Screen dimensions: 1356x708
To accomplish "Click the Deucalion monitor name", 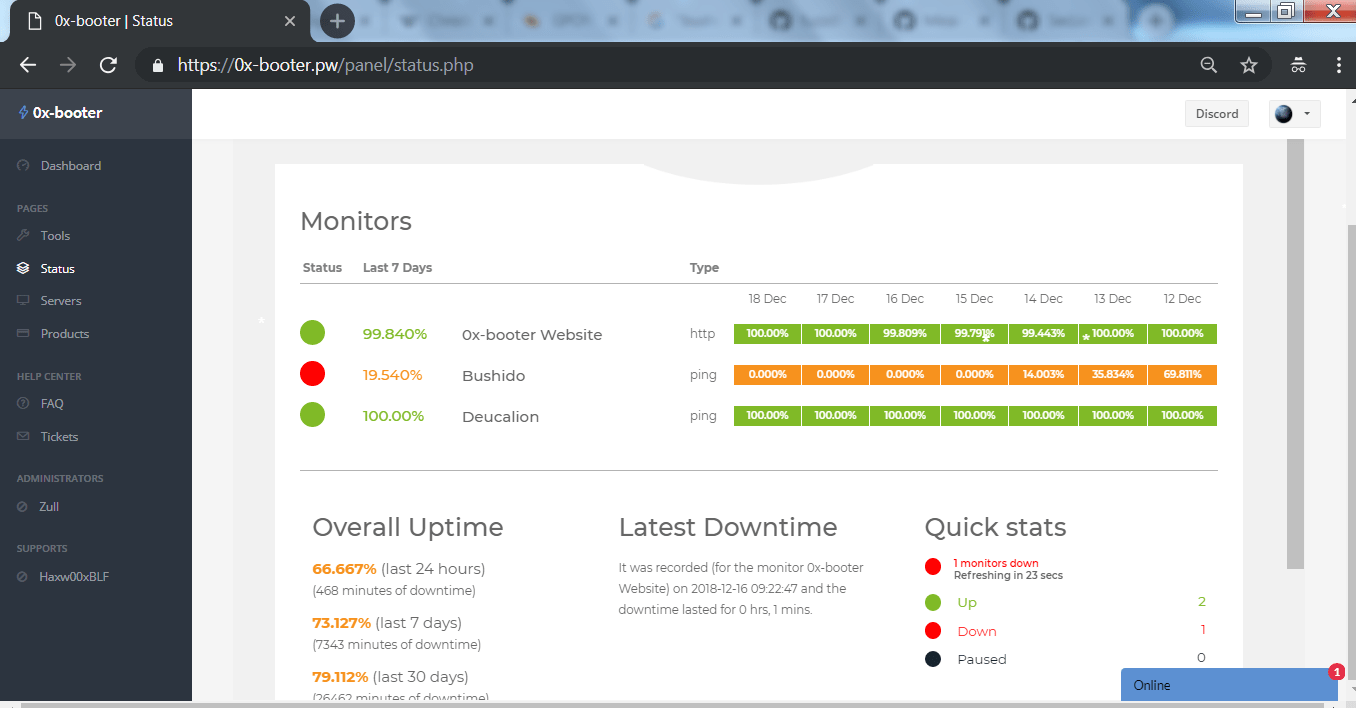I will coord(500,417).
